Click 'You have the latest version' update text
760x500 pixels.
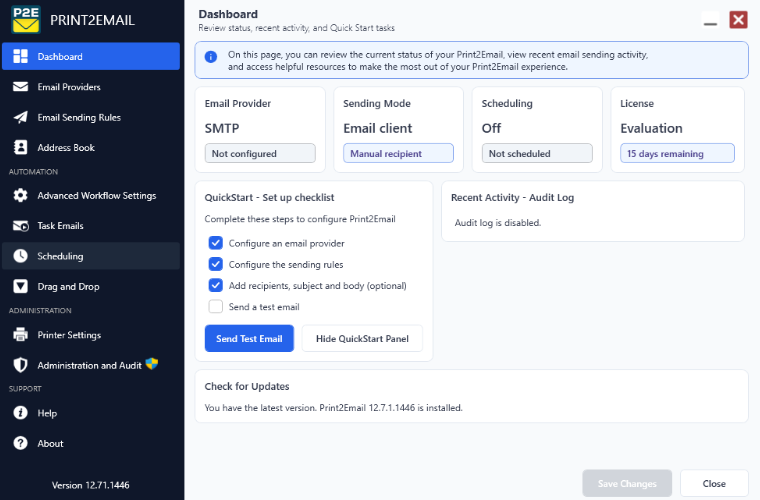(333, 407)
